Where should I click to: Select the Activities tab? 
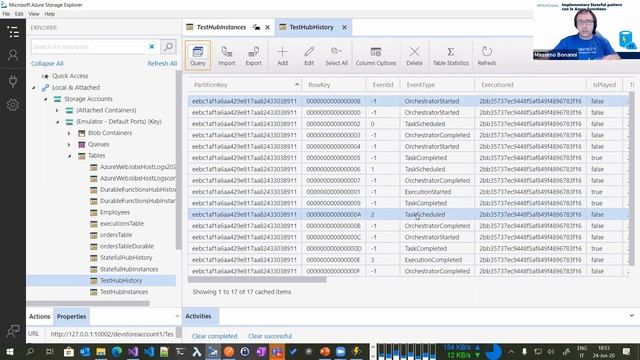coord(198,316)
